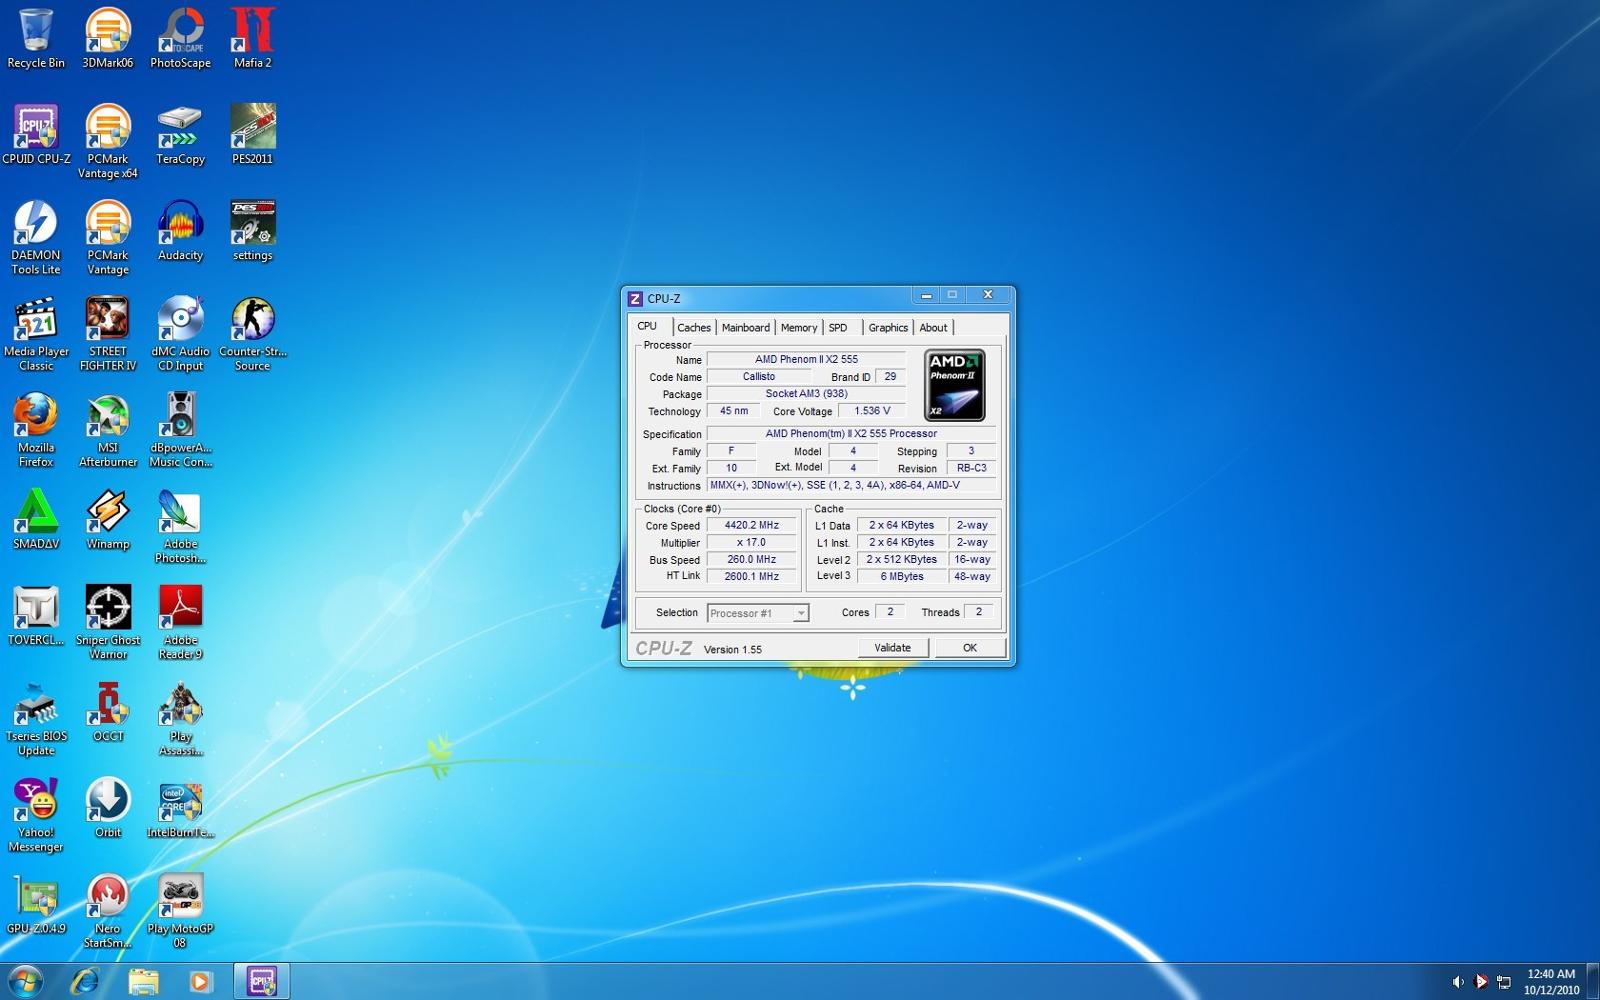Minimize the CPU-Z window

click(926, 295)
